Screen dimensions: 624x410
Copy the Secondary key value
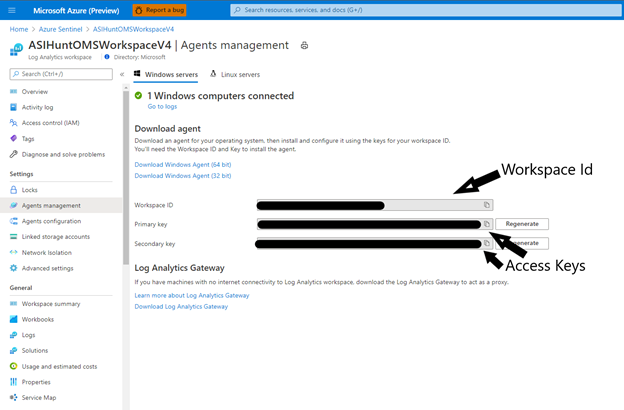coord(487,243)
